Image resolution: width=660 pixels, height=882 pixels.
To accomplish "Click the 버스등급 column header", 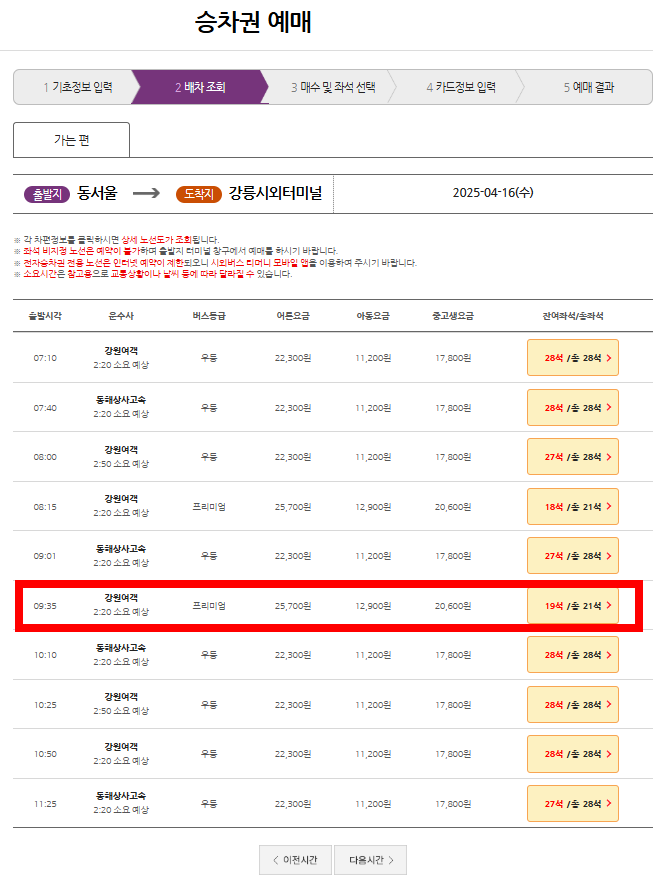I will point(209,316).
